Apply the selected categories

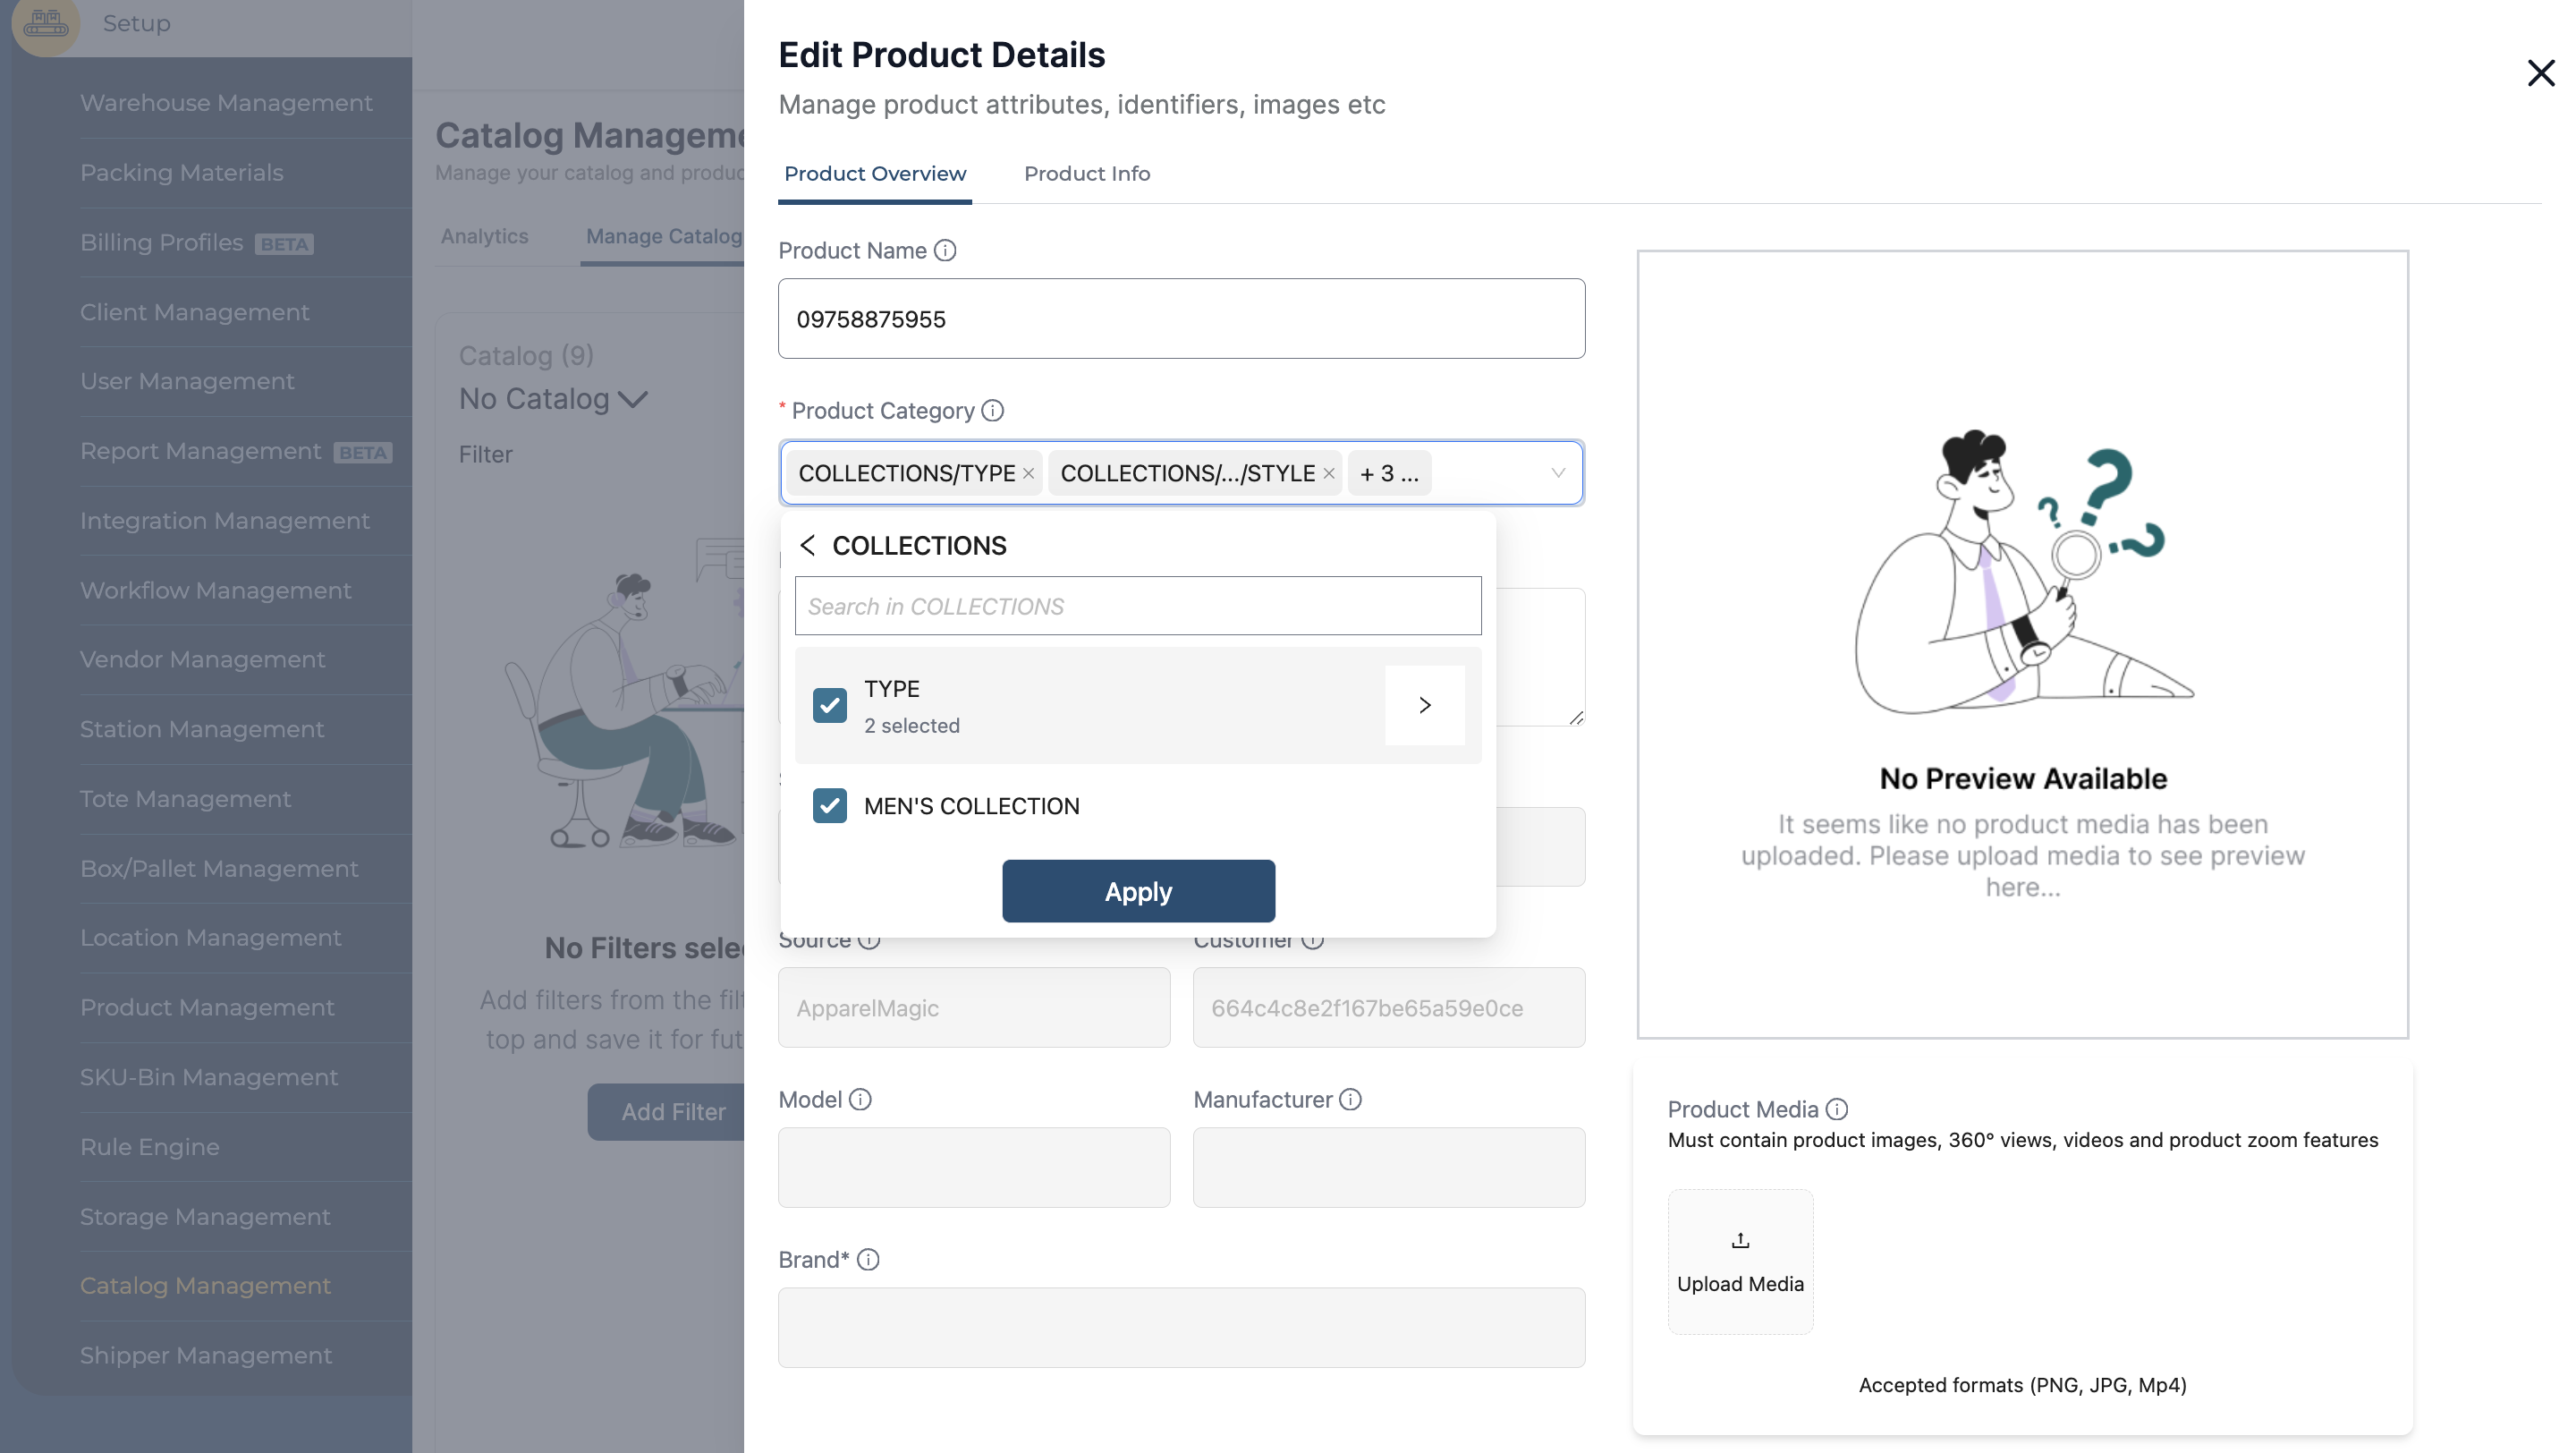(x=1138, y=891)
